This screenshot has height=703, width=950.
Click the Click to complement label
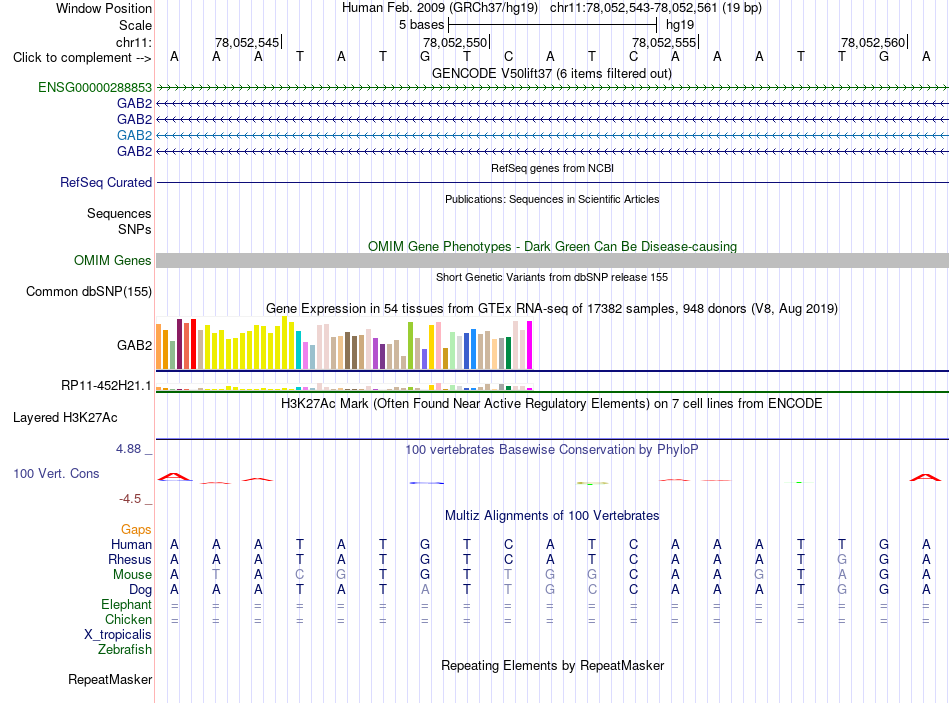(82, 58)
